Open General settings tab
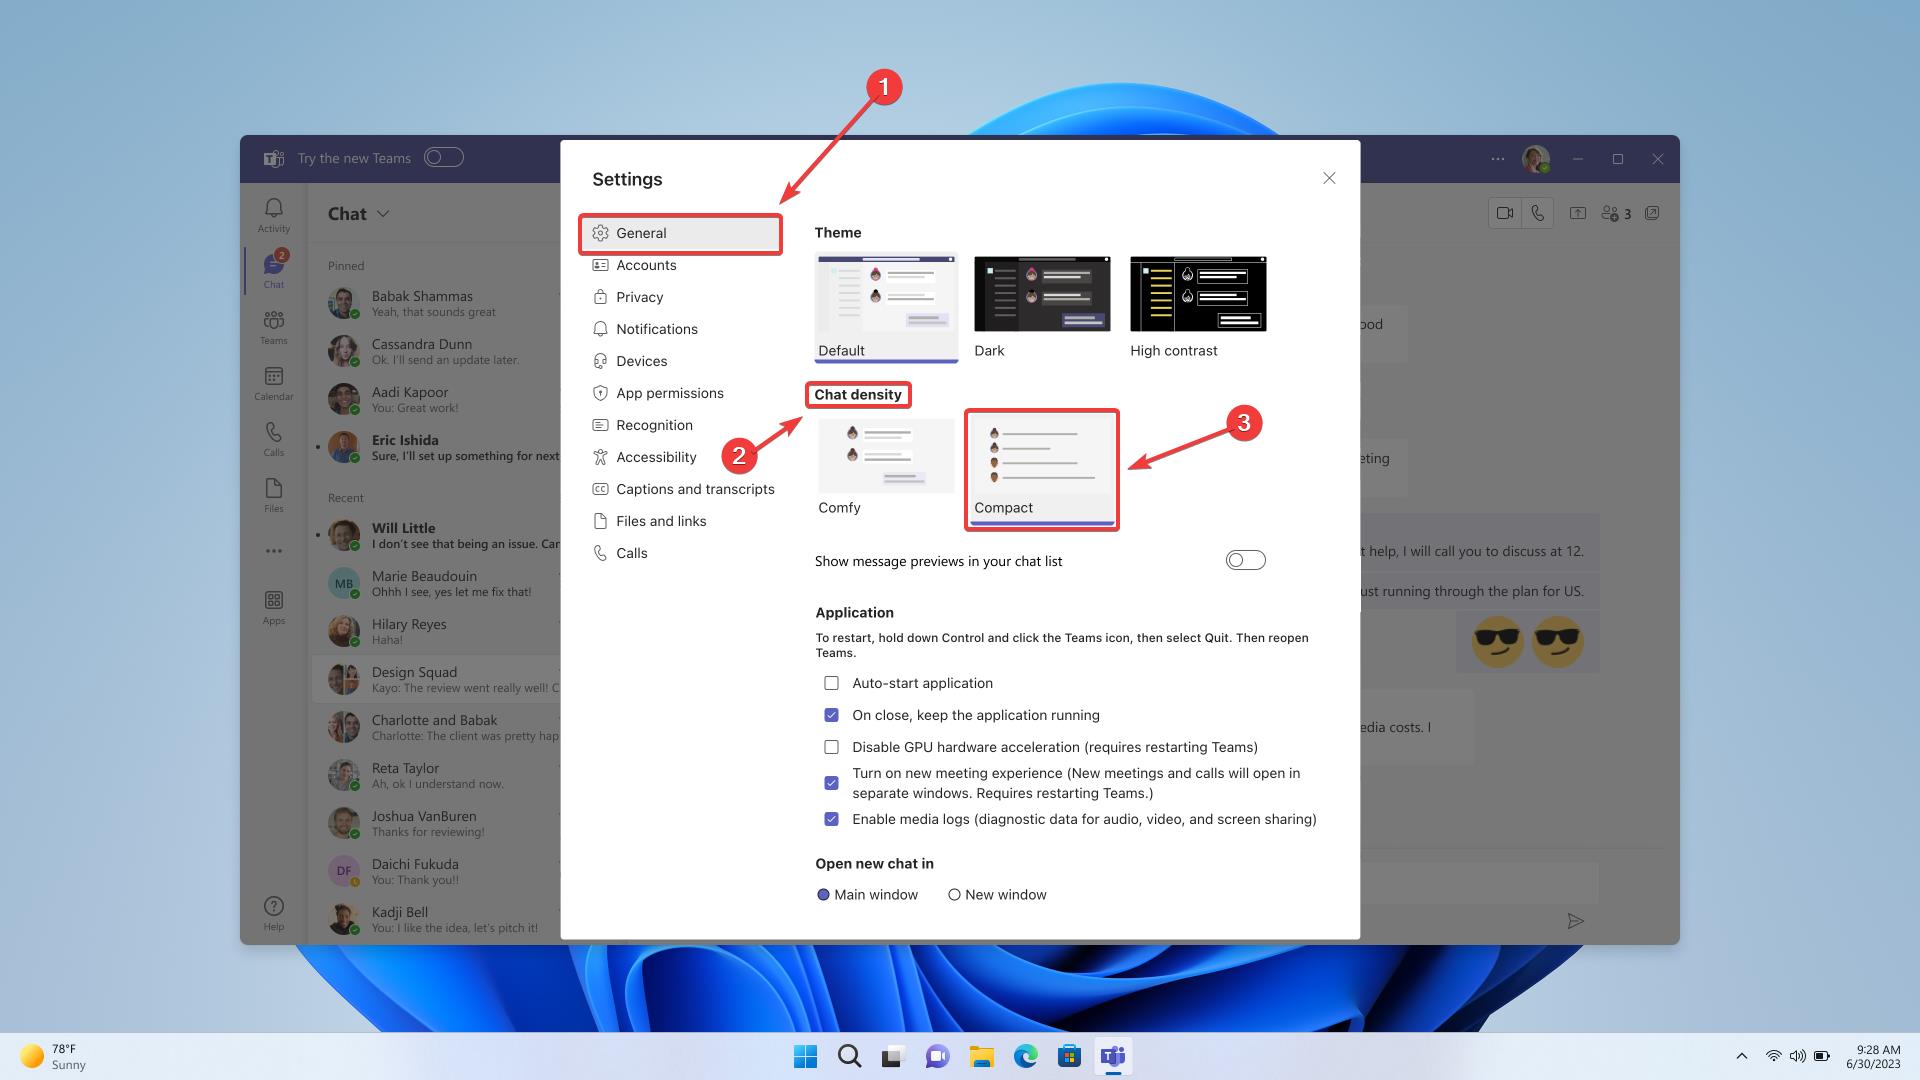This screenshot has width=1920, height=1080. coord(680,233)
